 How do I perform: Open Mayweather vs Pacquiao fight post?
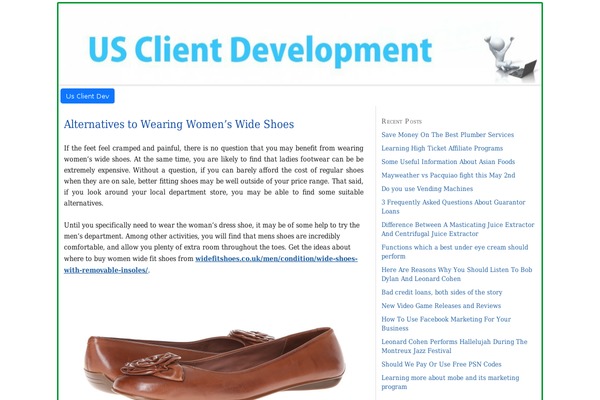(448, 175)
